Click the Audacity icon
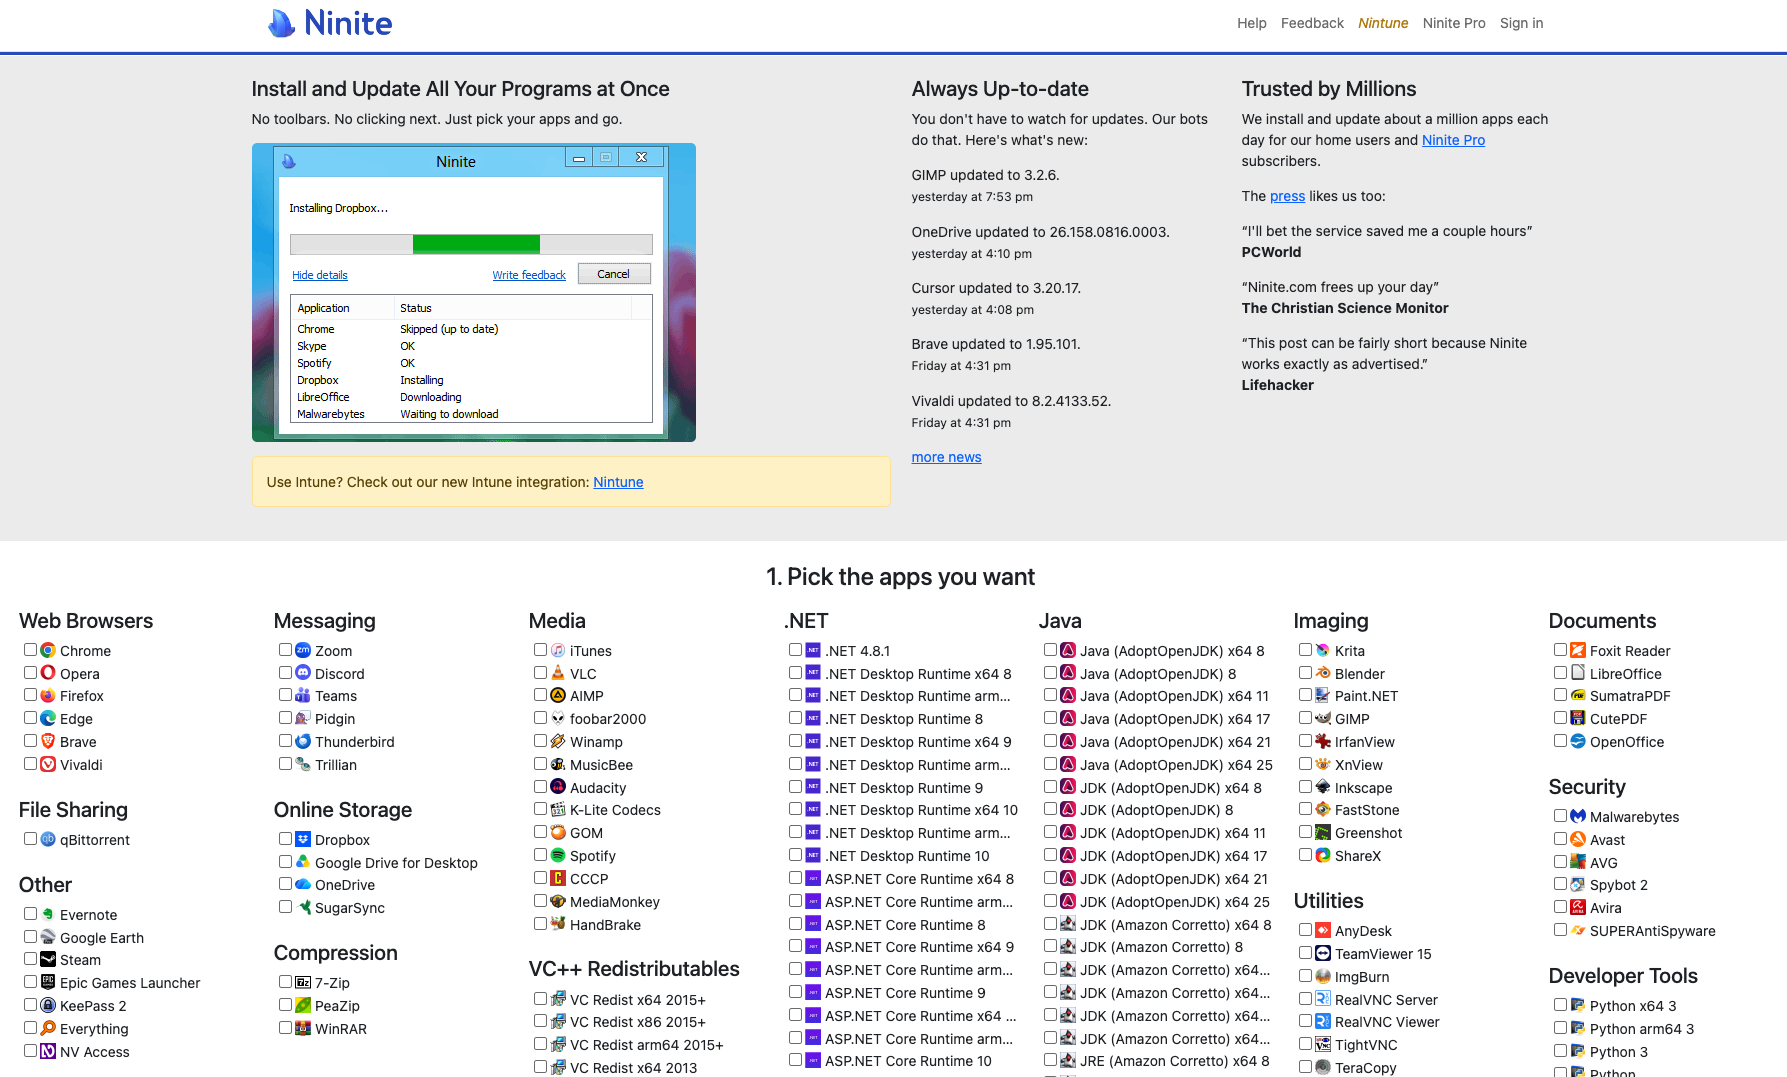 pos(558,787)
